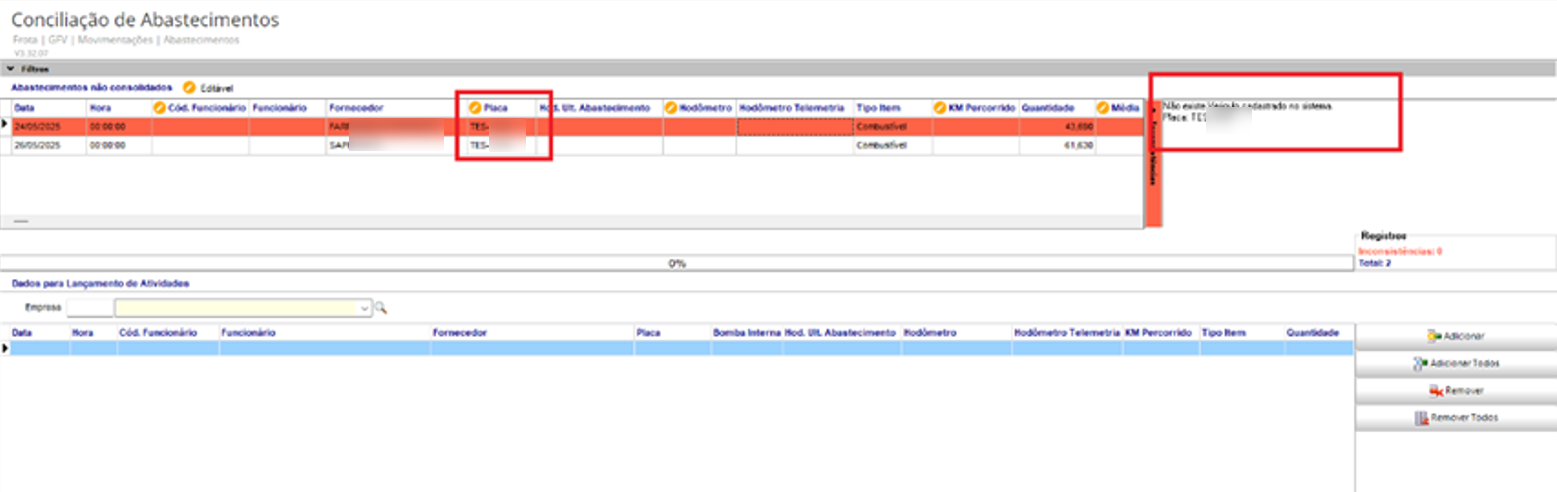Viewport: 1557px width, 492px height.
Task: Click the search magnifier beside Empresa
Action: 380,309
